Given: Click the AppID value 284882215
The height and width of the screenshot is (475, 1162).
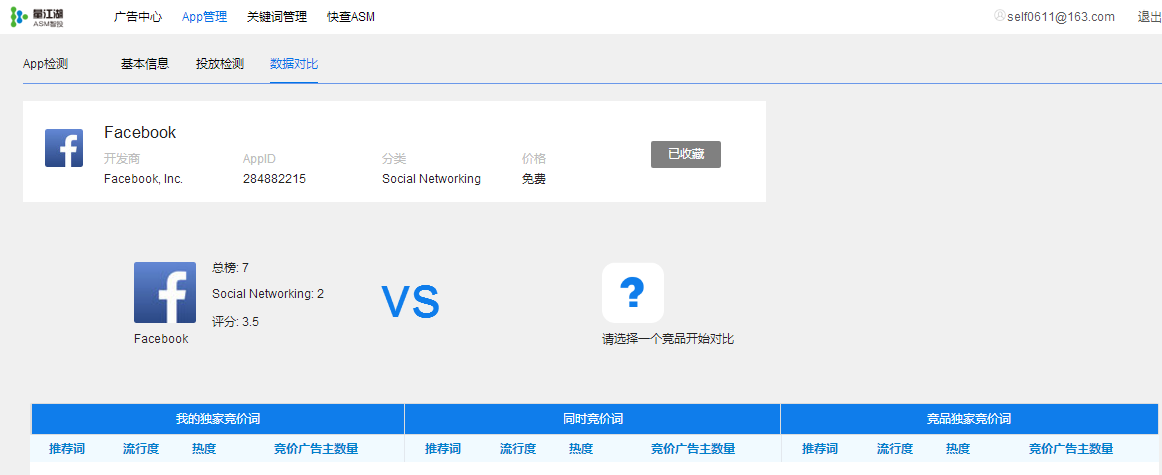Looking at the screenshot, I should click(x=274, y=179).
